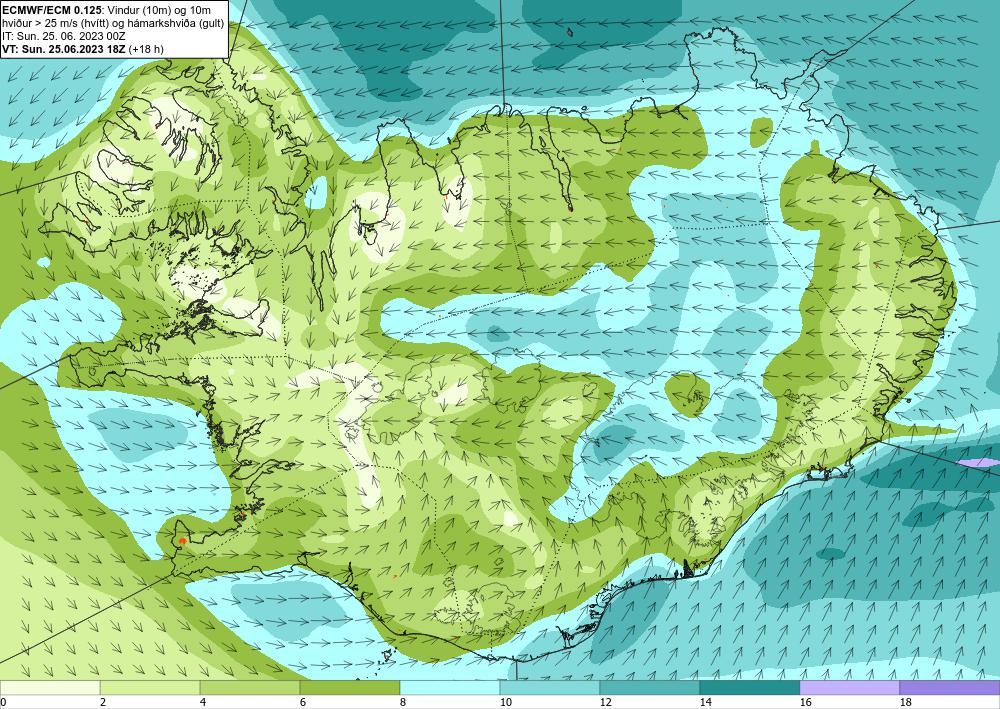The width and height of the screenshot is (1000, 709).
Task: Click the 2–4 m/s light green legend swatch
Action: pyautogui.click(x=150, y=688)
